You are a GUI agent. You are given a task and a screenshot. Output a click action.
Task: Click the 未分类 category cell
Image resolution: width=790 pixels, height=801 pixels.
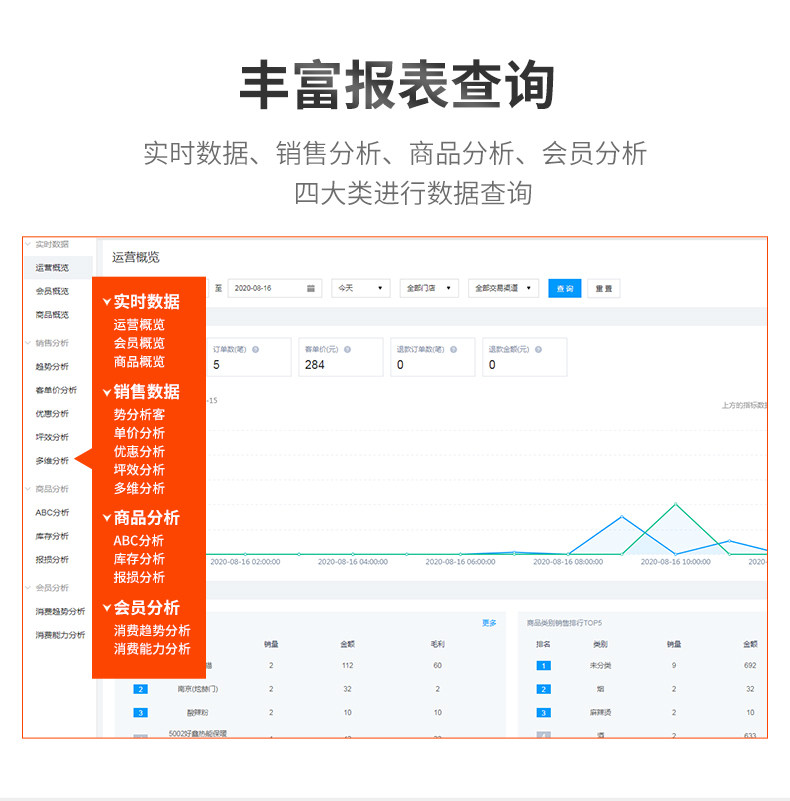click(x=600, y=666)
